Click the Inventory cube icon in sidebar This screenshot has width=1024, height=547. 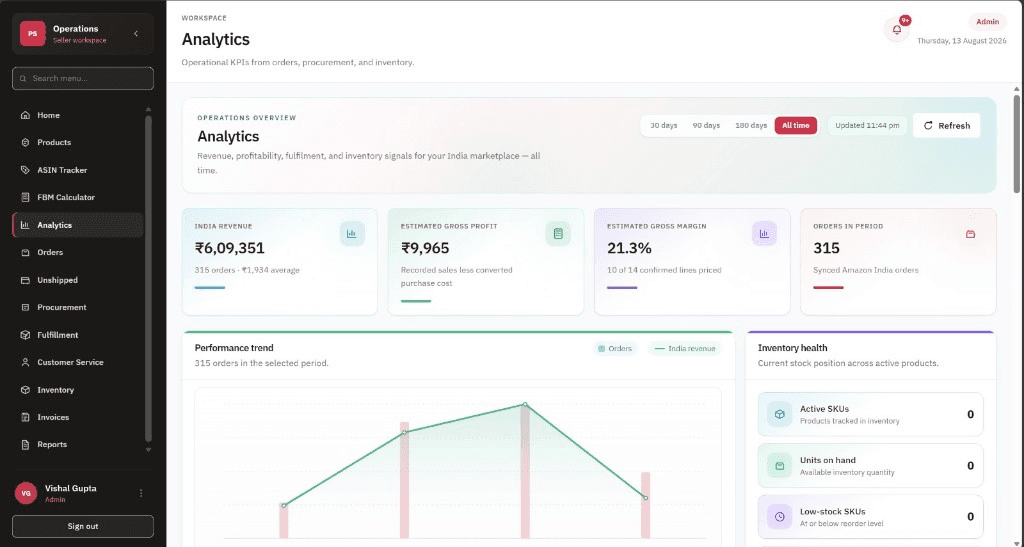click(x=25, y=390)
